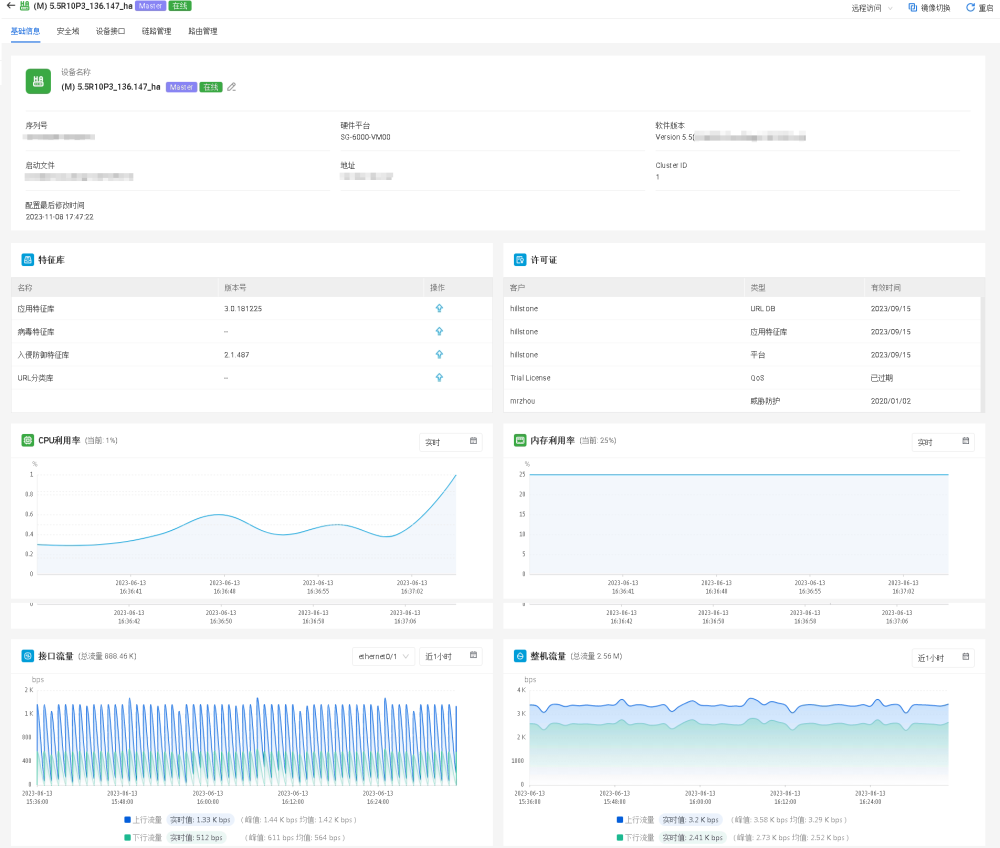
Task: Switch to the 路由管理 tab
Action: [x=203, y=31]
